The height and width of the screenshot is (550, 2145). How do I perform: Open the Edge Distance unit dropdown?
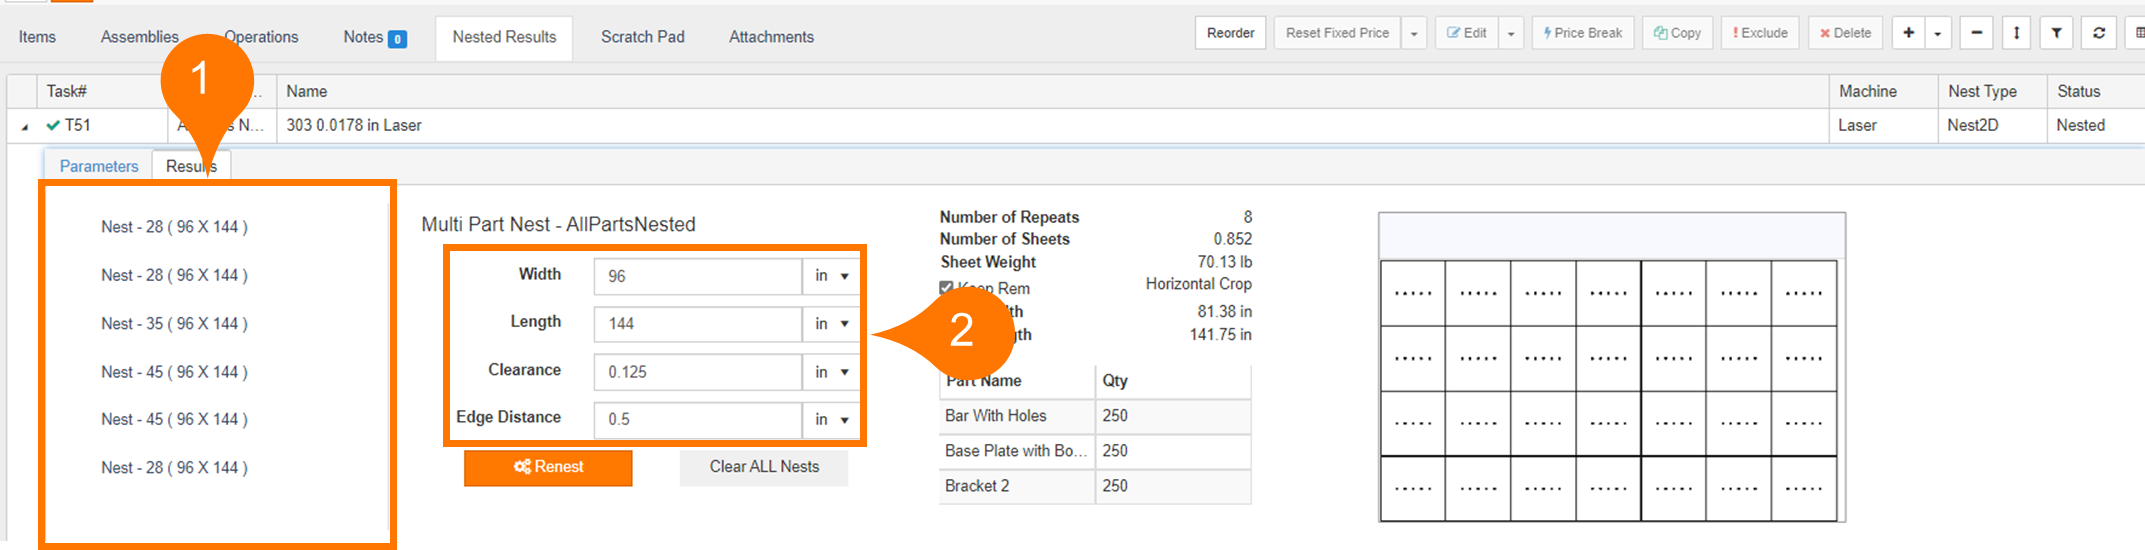832,420
